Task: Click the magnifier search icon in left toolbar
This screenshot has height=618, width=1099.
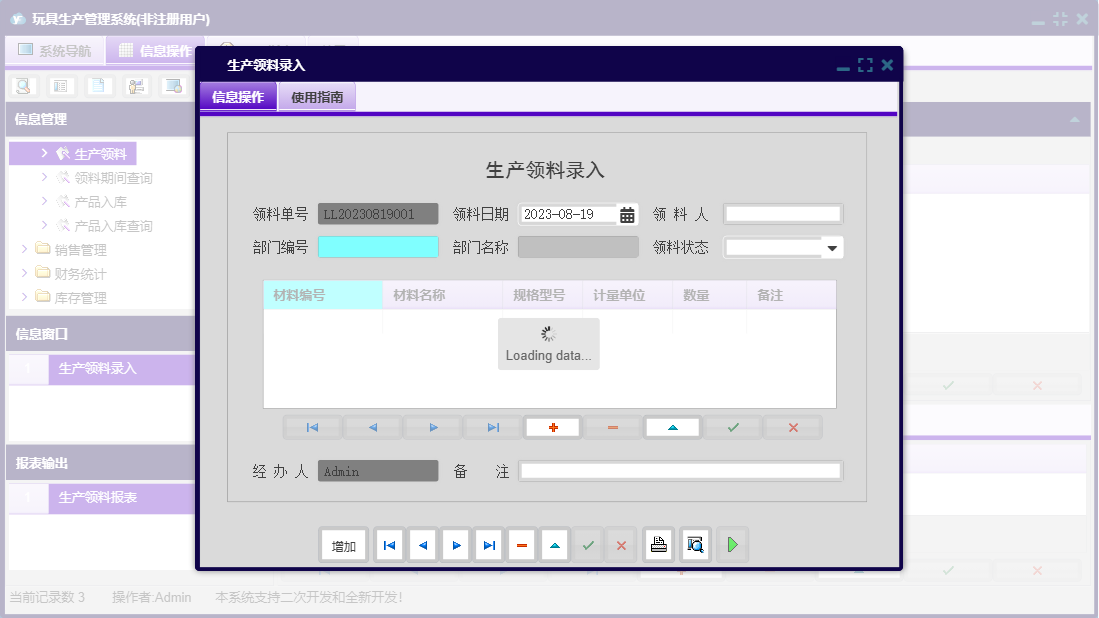Action: (22, 86)
